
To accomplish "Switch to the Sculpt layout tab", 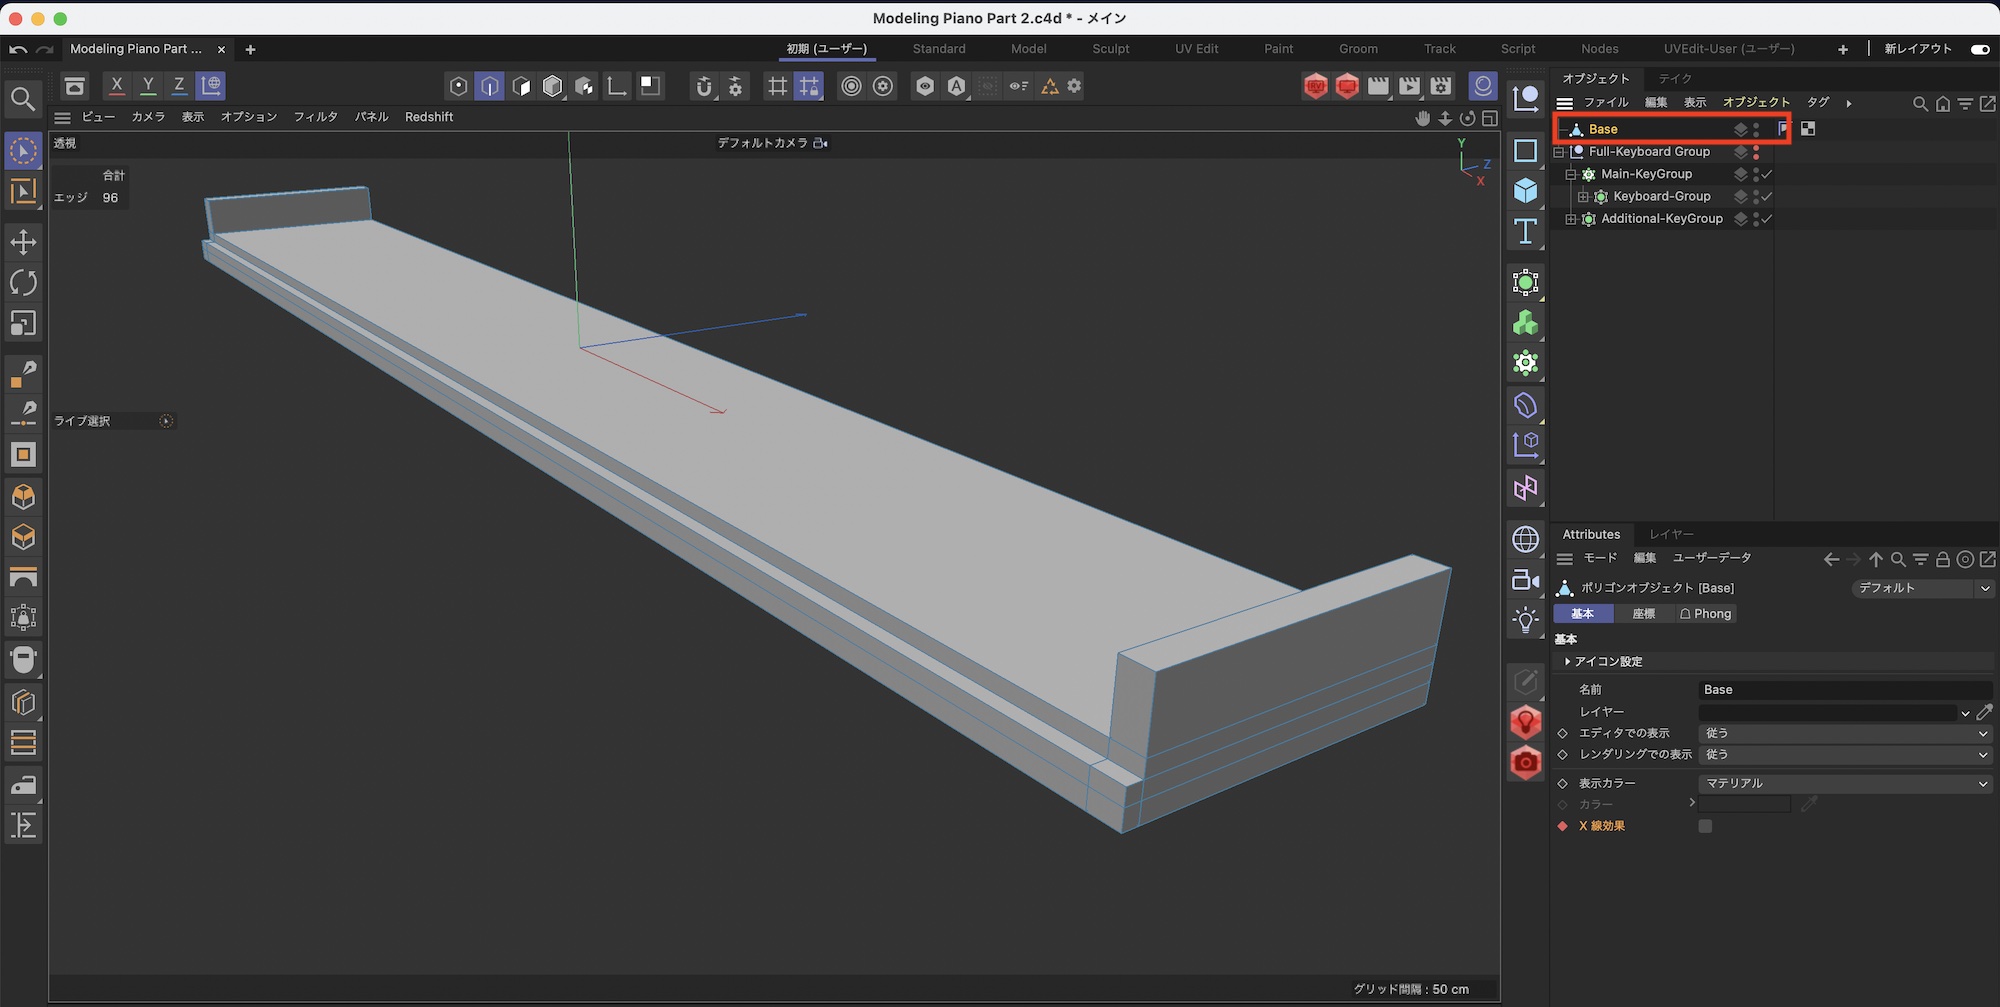I will coord(1110,49).
